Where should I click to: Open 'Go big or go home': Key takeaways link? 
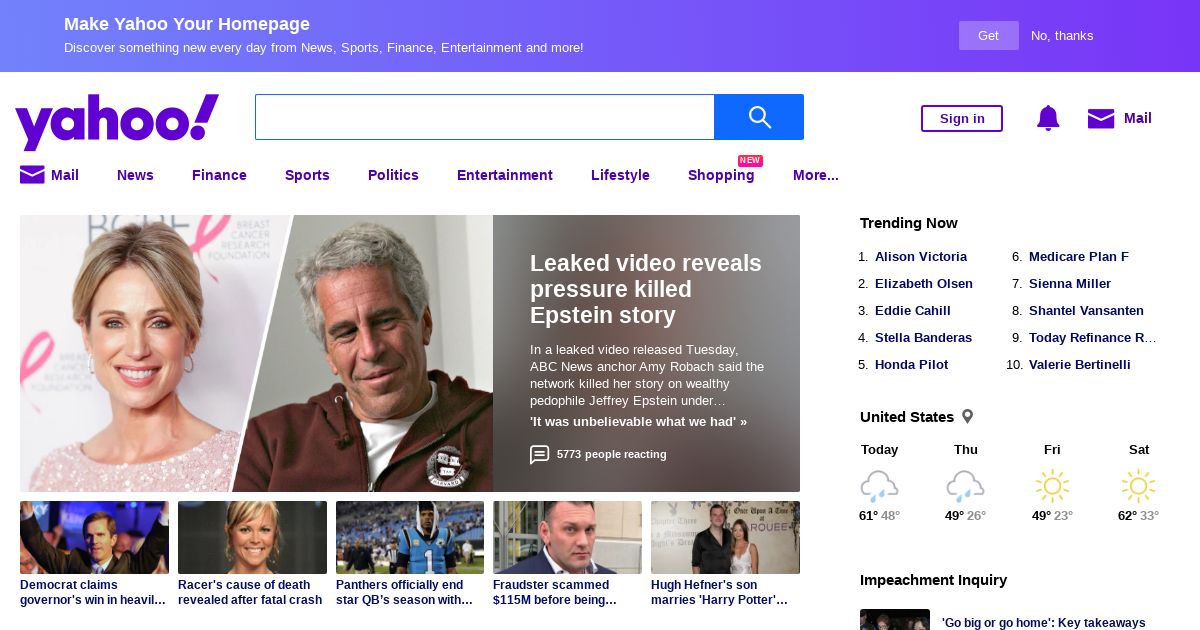coord(1044,623)
